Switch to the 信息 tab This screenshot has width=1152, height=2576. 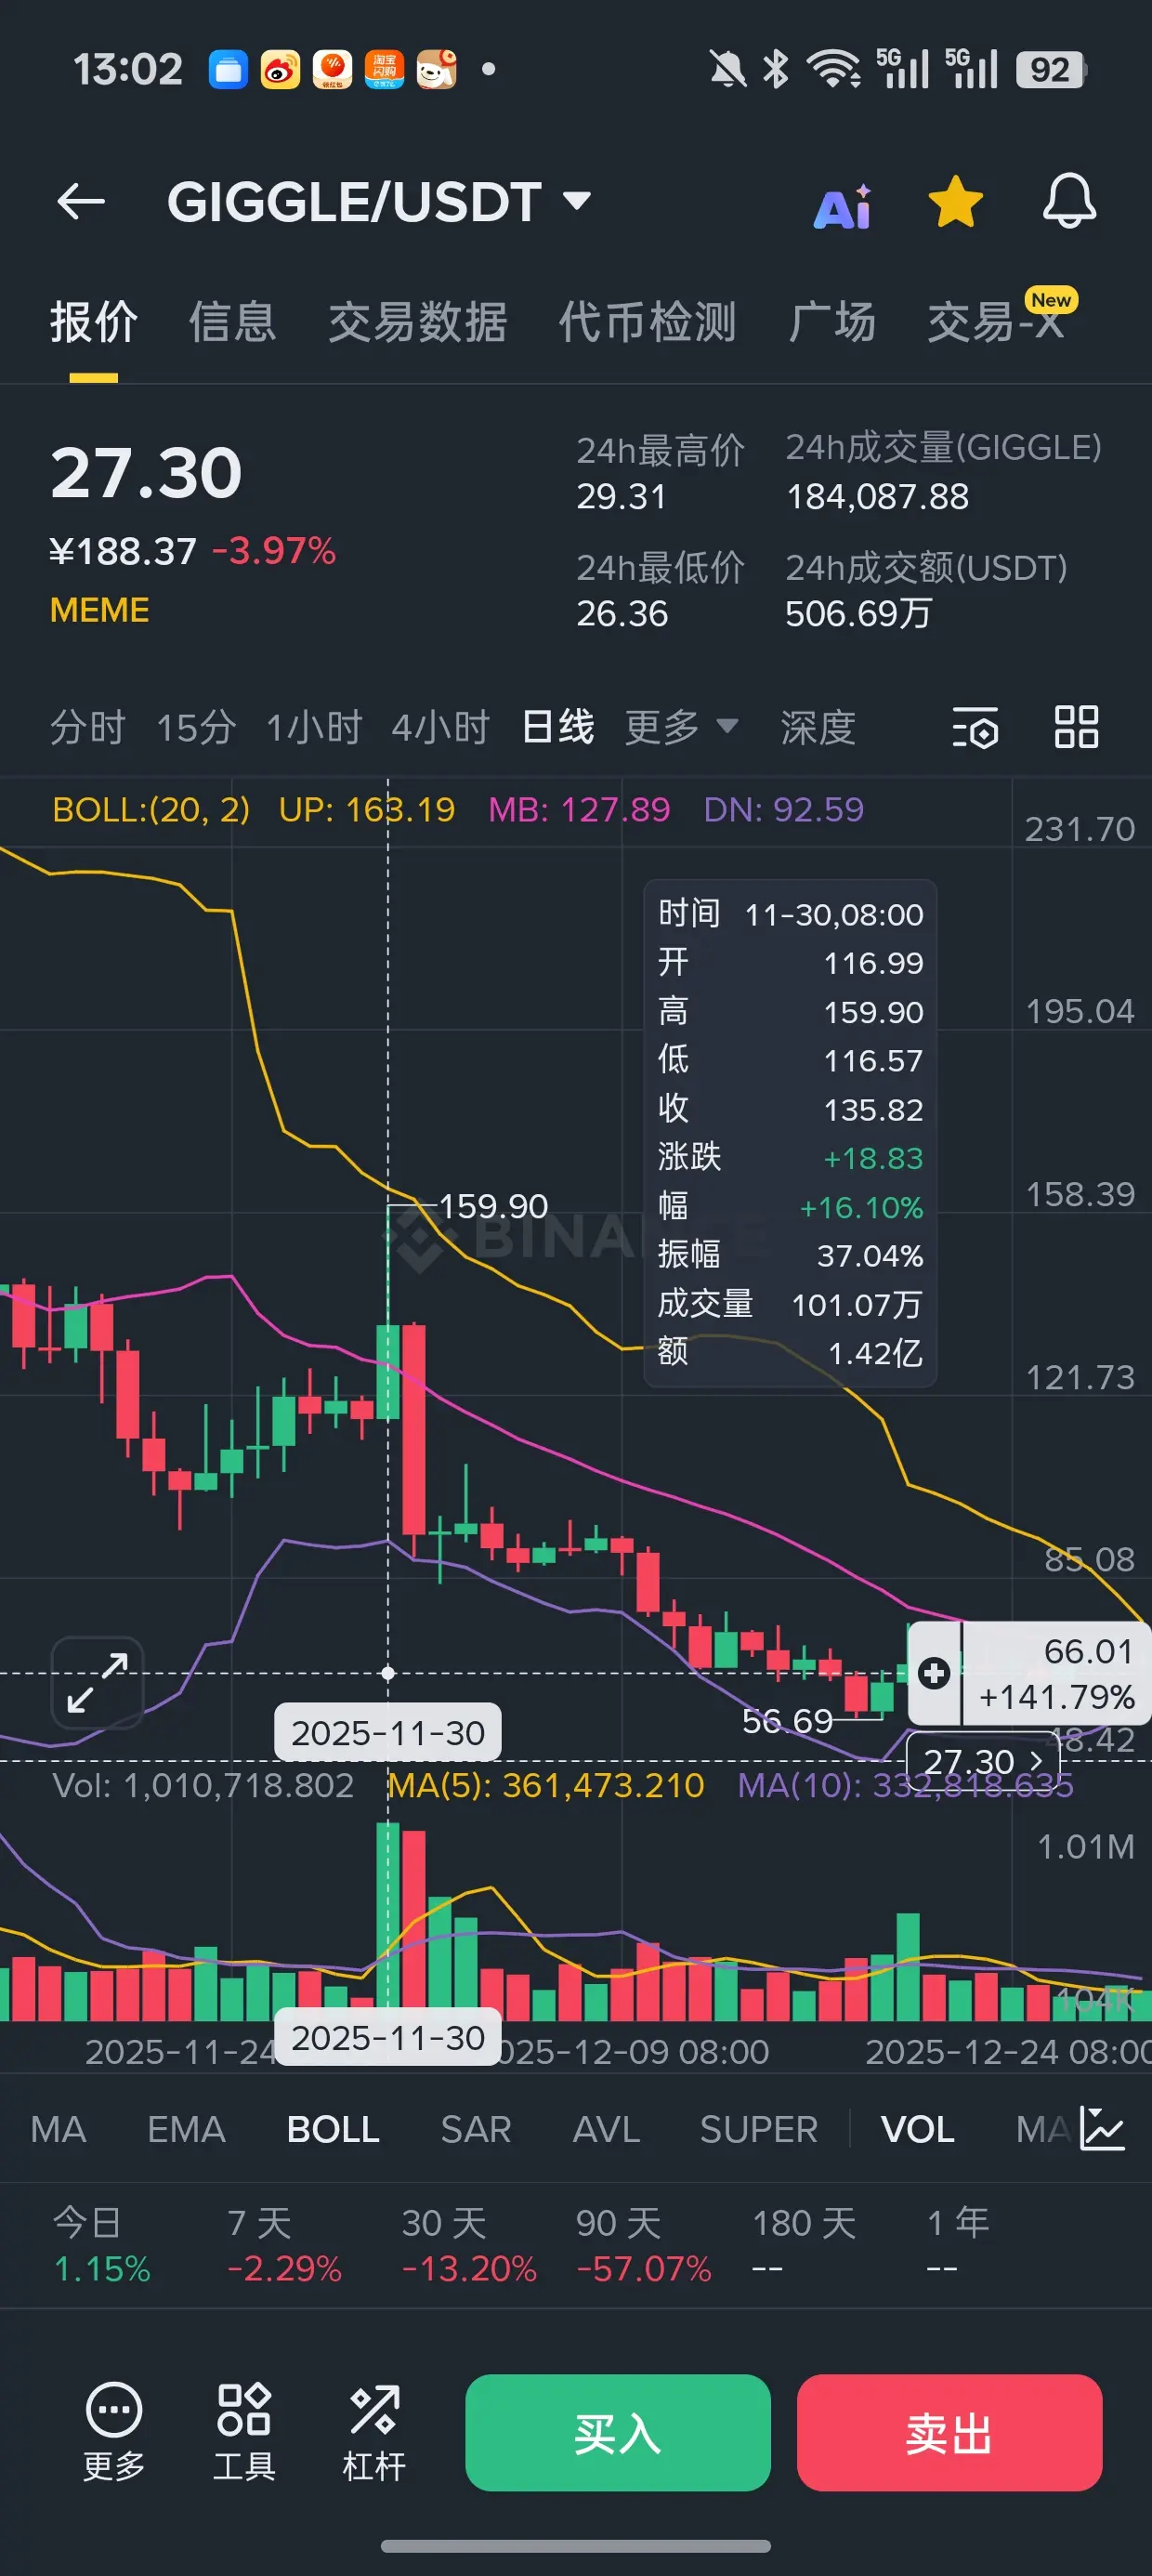coord(232,322)
